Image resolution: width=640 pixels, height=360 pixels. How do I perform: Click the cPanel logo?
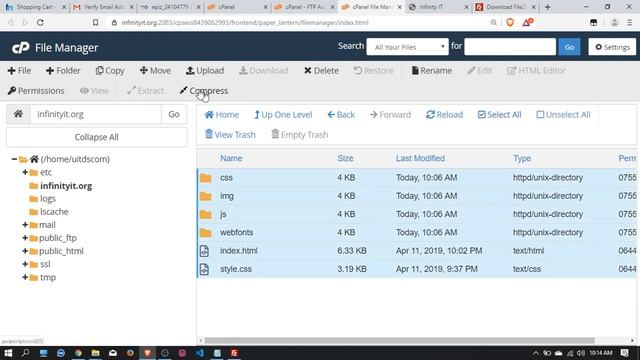[x=20, y=48]
